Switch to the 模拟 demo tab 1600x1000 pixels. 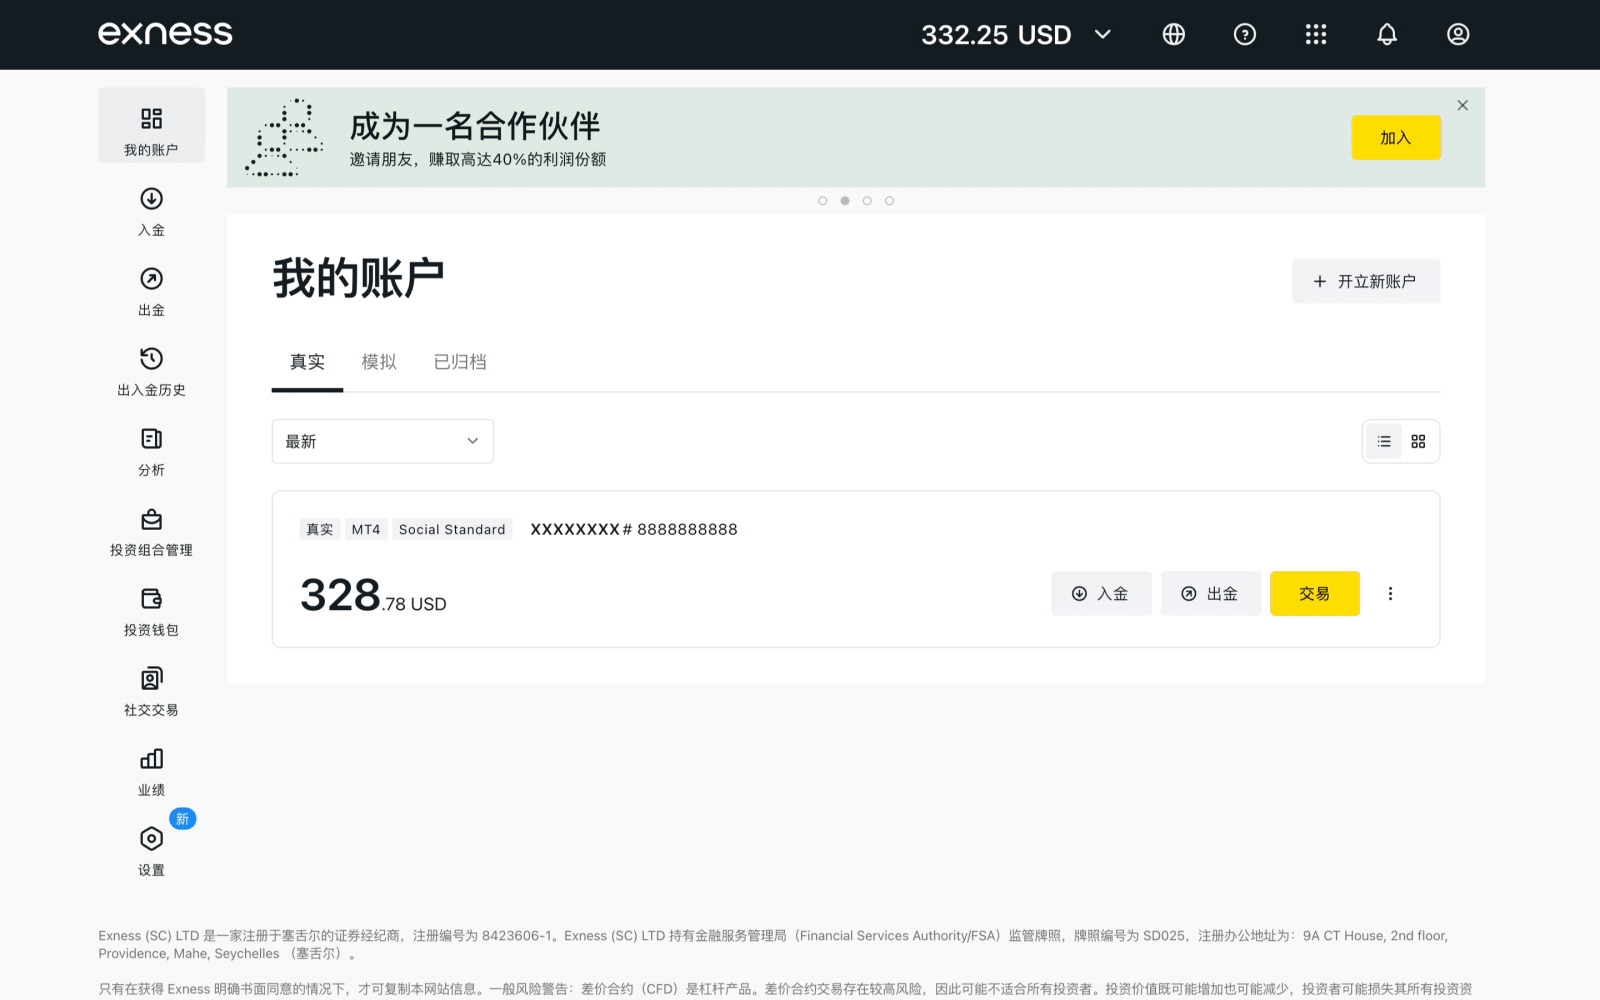coord(379,362)
